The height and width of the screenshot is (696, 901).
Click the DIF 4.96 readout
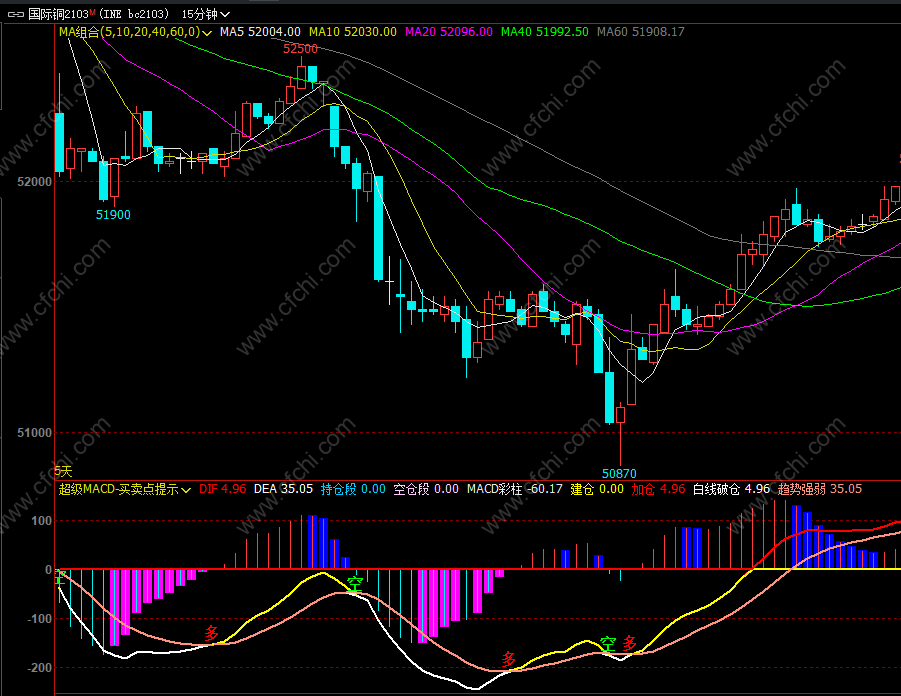[x=222, y=489]
